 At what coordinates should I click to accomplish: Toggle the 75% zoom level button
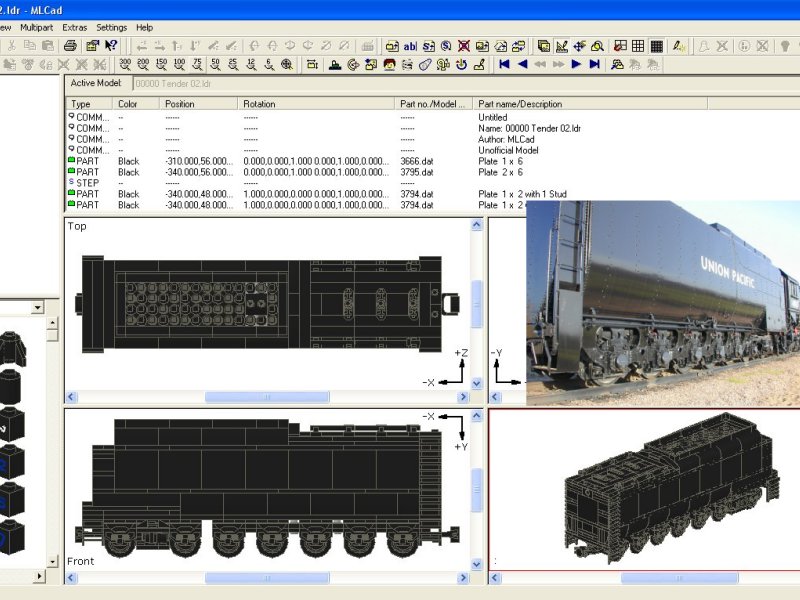pos(197,64)
